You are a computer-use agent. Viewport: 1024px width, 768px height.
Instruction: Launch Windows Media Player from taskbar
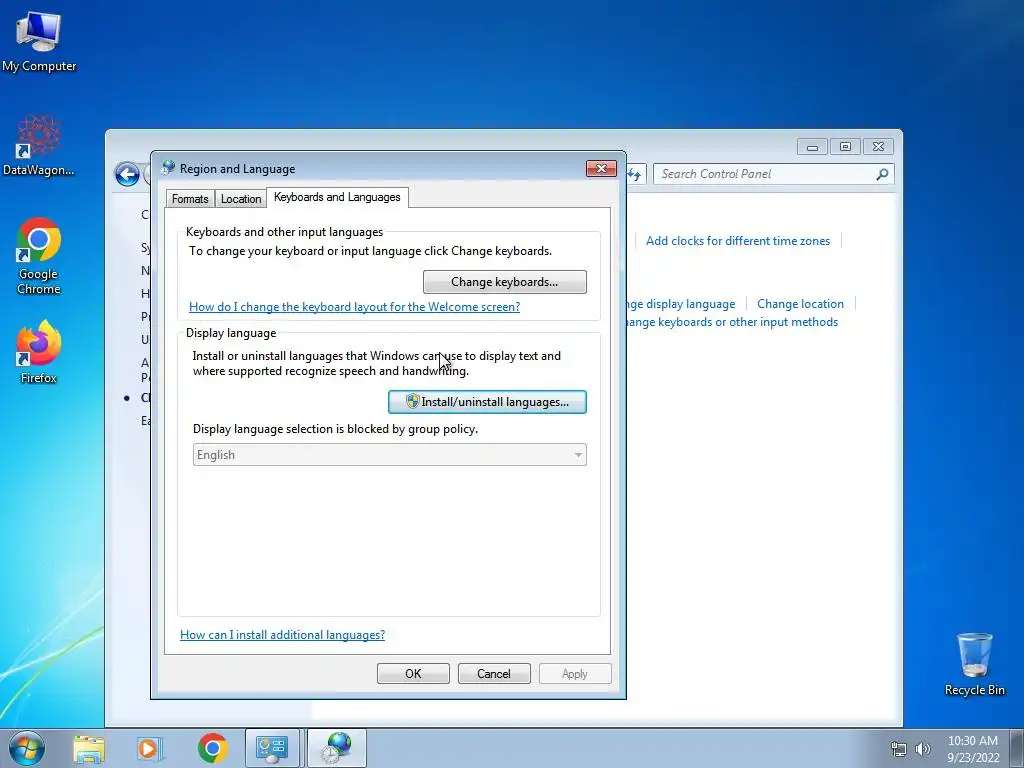(x=149, y=748)
